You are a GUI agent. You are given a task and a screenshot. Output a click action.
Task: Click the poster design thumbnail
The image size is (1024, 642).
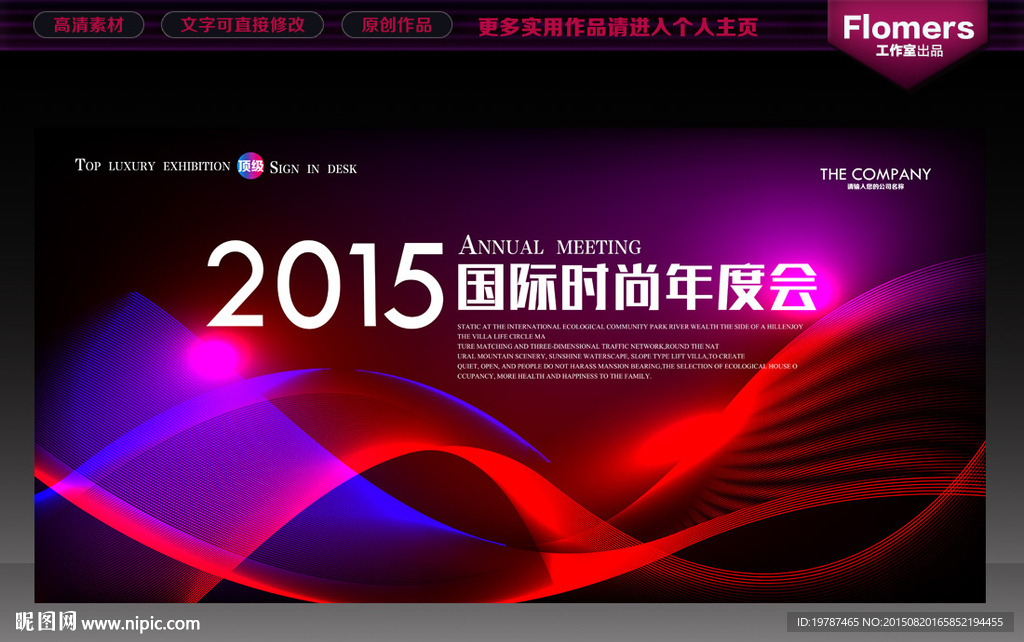pos(510,365)
